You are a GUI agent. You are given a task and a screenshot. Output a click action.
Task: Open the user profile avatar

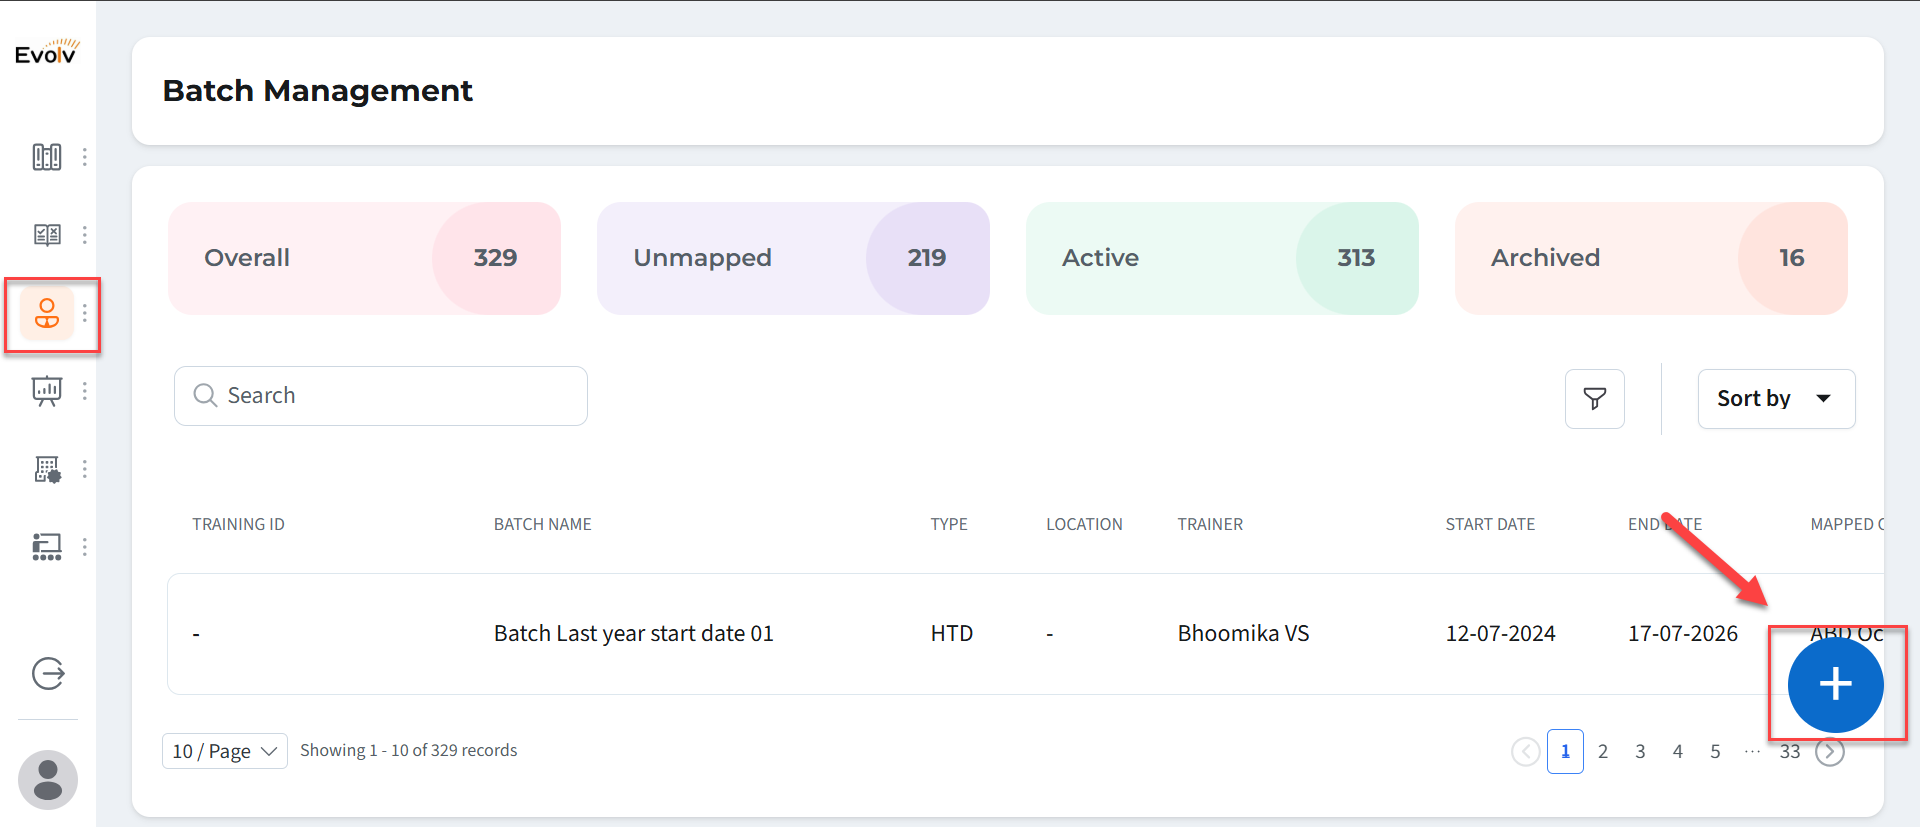(x=48, y=780)
